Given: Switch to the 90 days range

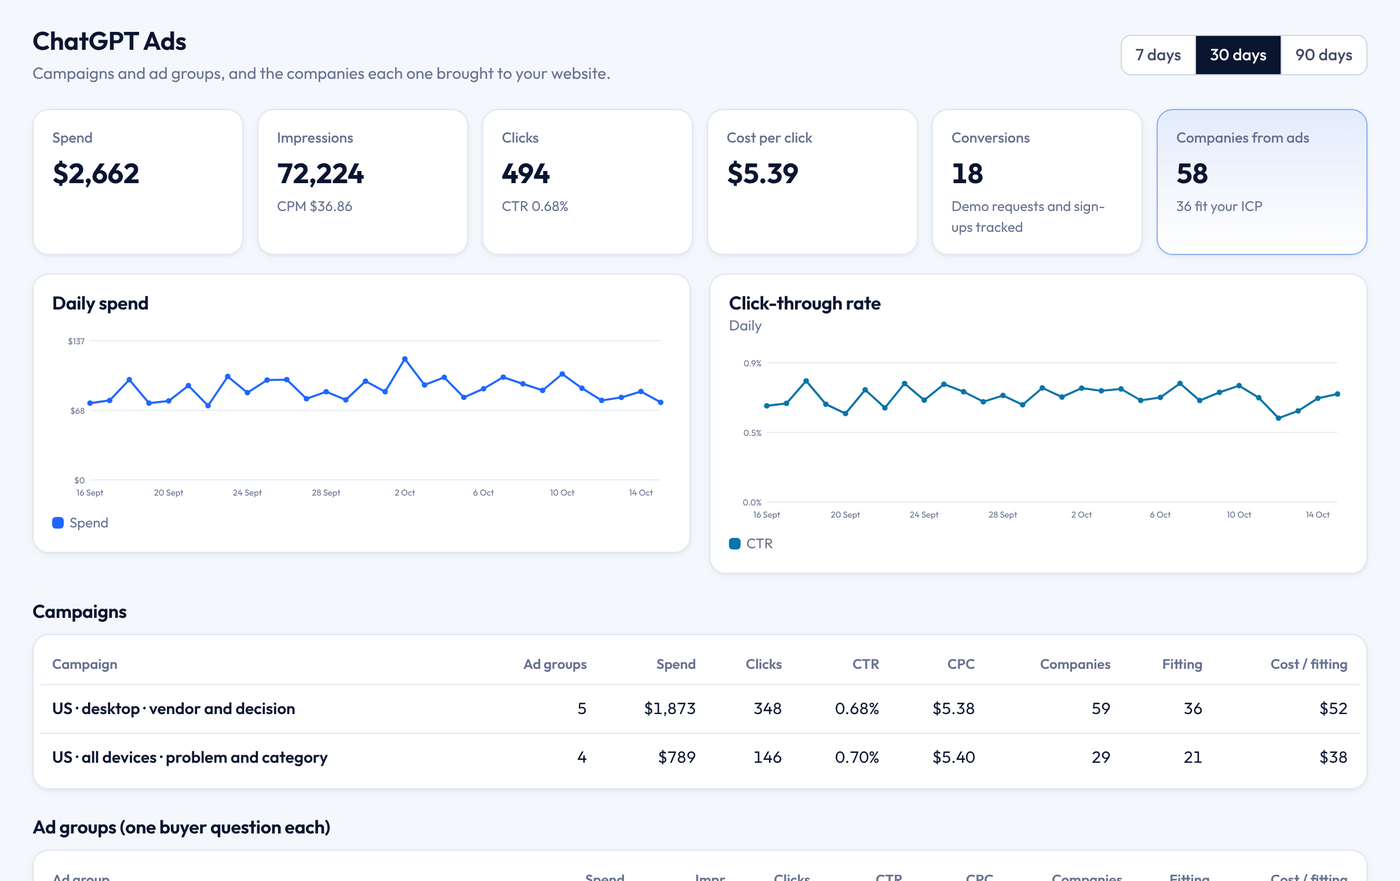Looking at the screenshot, I should [x=1324, y=55].
